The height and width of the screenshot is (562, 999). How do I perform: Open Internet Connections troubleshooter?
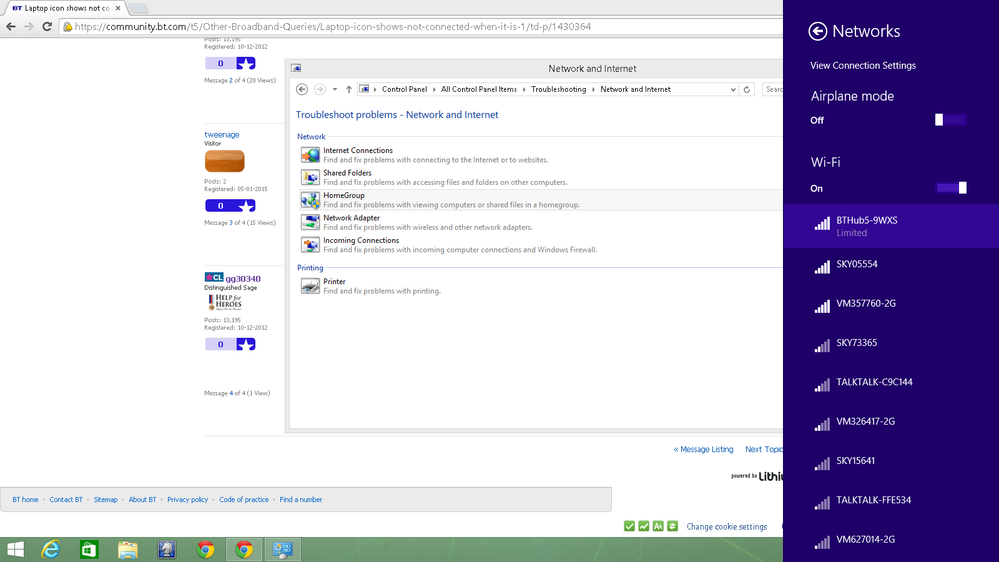[x=357, y=150]
